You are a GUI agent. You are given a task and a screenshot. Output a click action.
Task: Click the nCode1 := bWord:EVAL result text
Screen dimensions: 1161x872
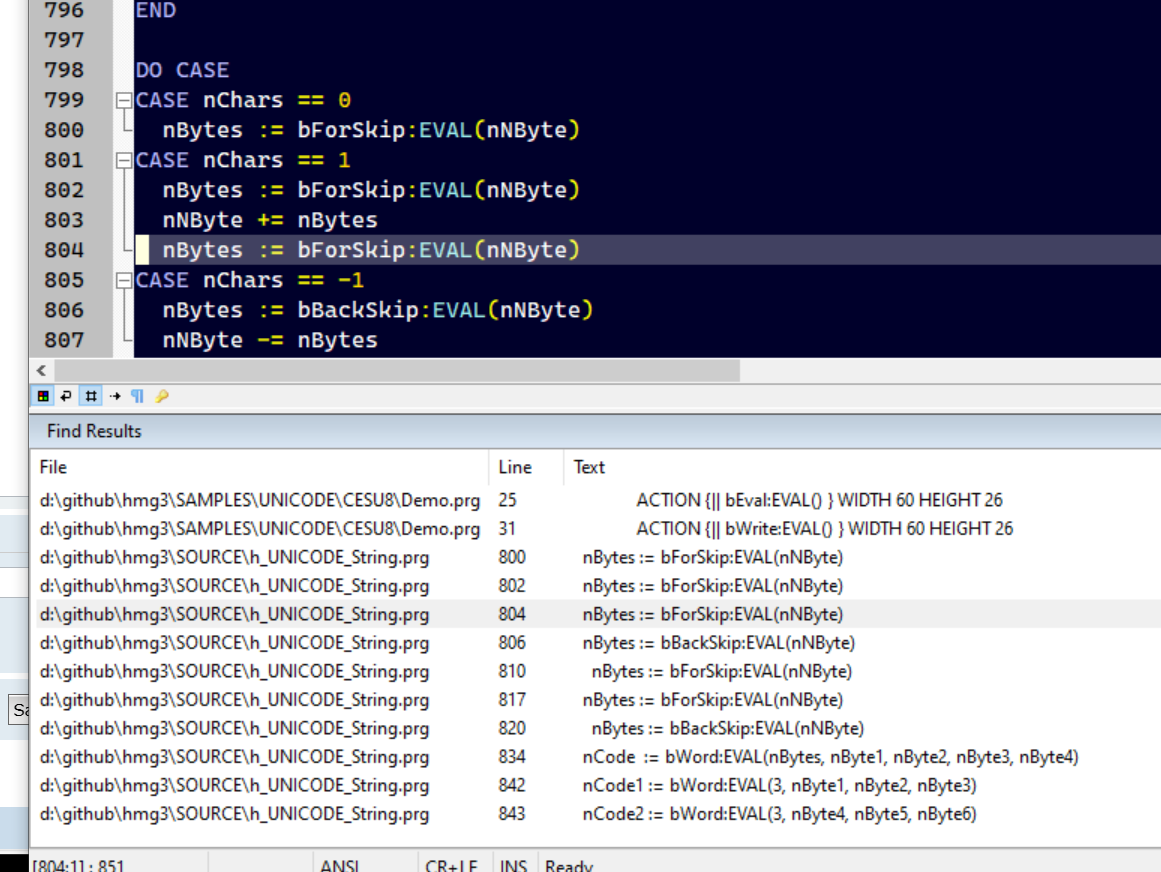pos(779,785)
